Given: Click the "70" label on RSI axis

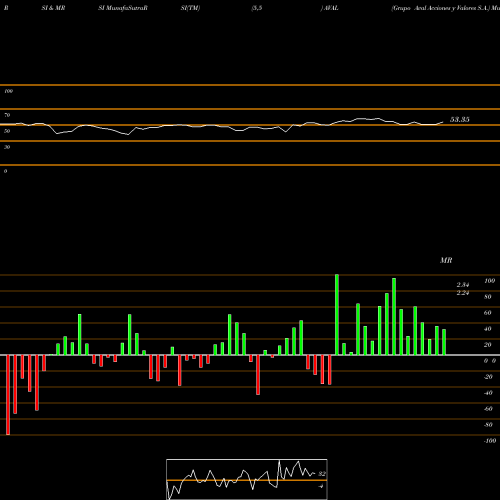Looking at the screenshot, I should pyautogui.click(x=7, y=115).
